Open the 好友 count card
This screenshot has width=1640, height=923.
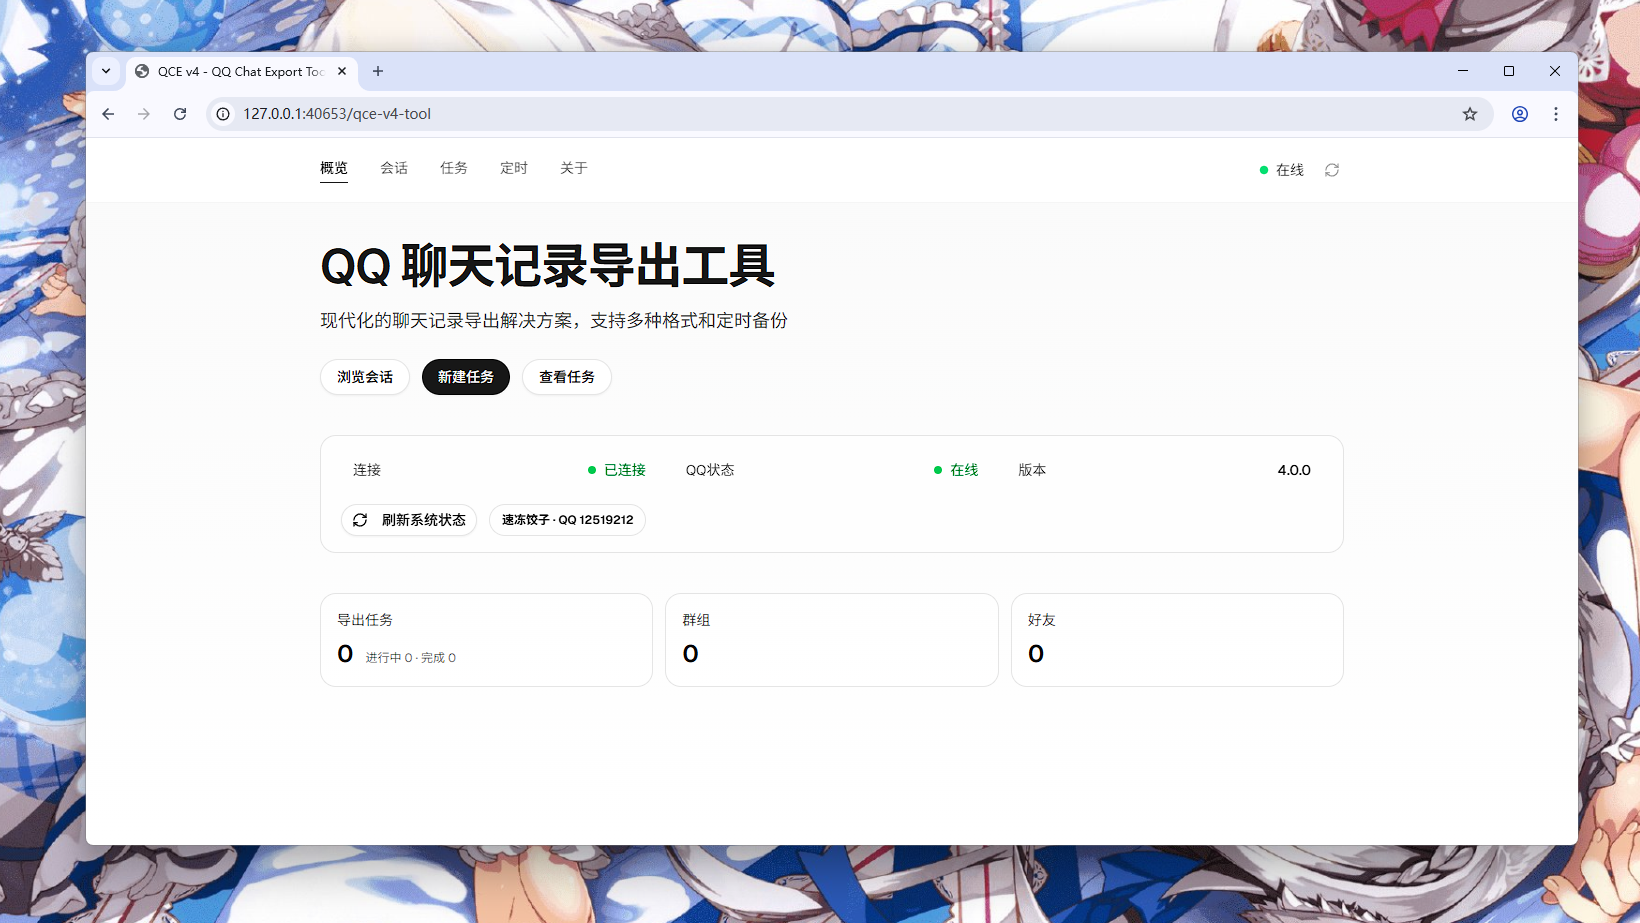pyautogui.click(x=1177, y=640)
